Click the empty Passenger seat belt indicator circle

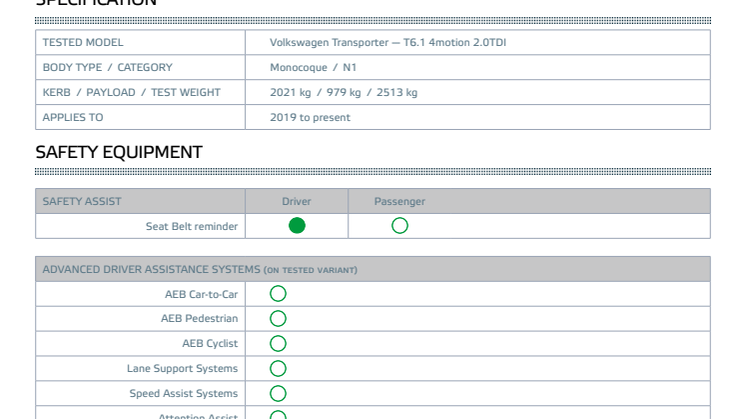coord(400,225)
